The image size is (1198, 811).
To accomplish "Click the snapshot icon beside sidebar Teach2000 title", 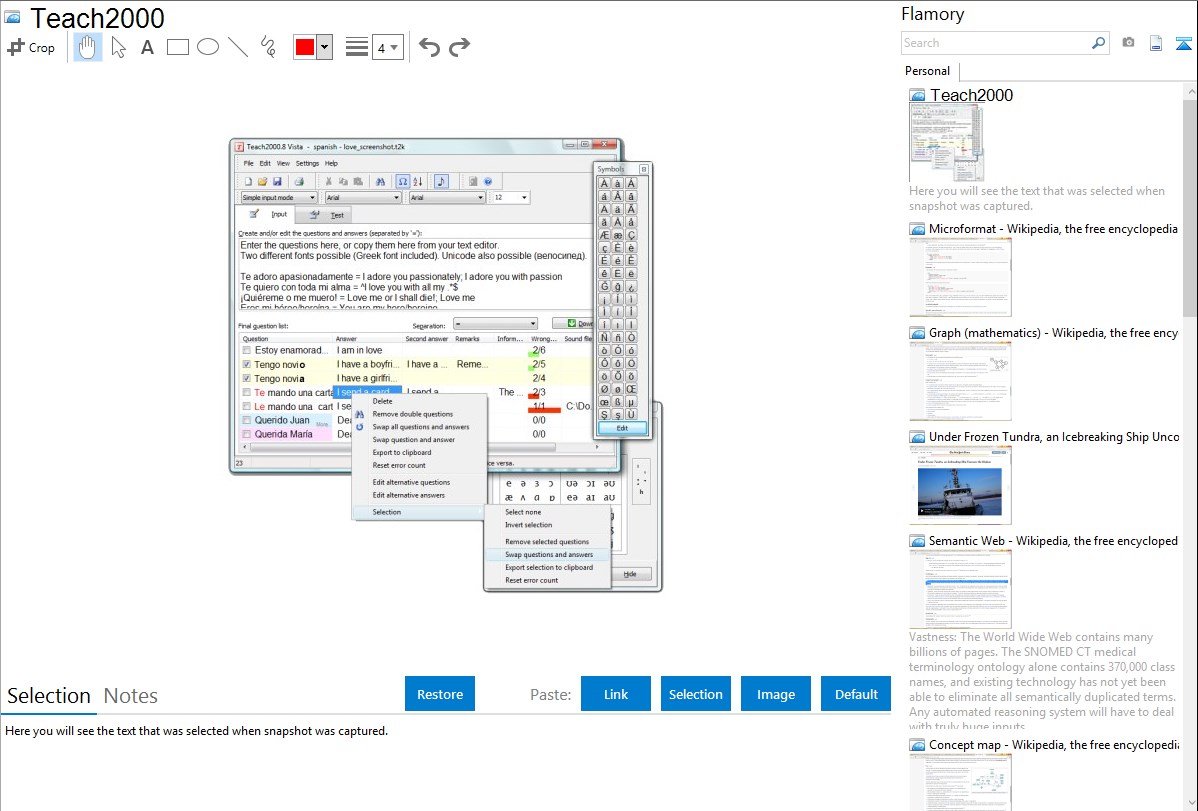I will click(x=918, y=96).
